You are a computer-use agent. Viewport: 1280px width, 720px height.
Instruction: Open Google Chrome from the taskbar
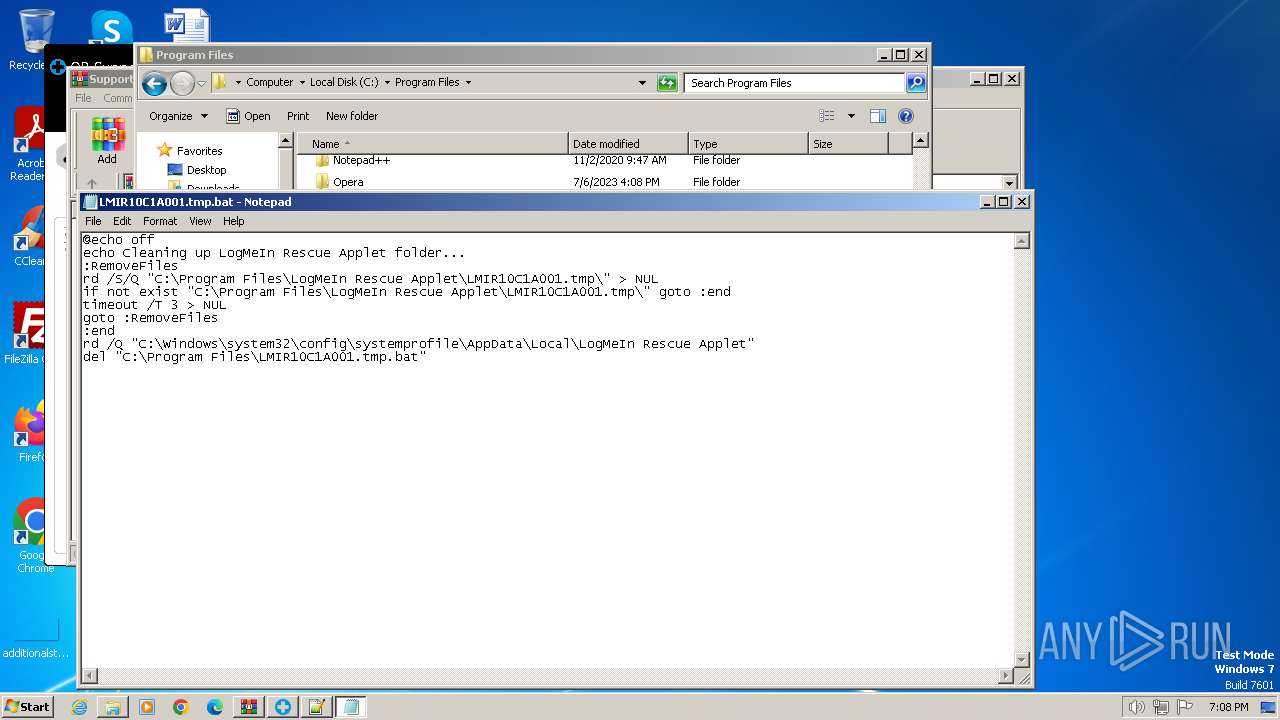point(181,707)
